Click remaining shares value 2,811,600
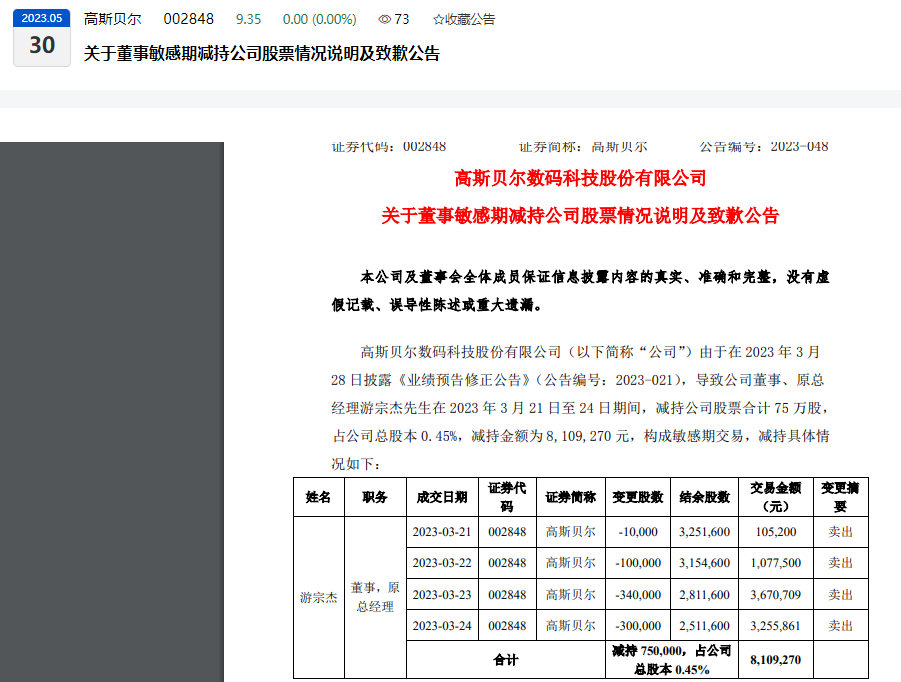The height and width of the screenshot is (682, 901). coord(704,595)
